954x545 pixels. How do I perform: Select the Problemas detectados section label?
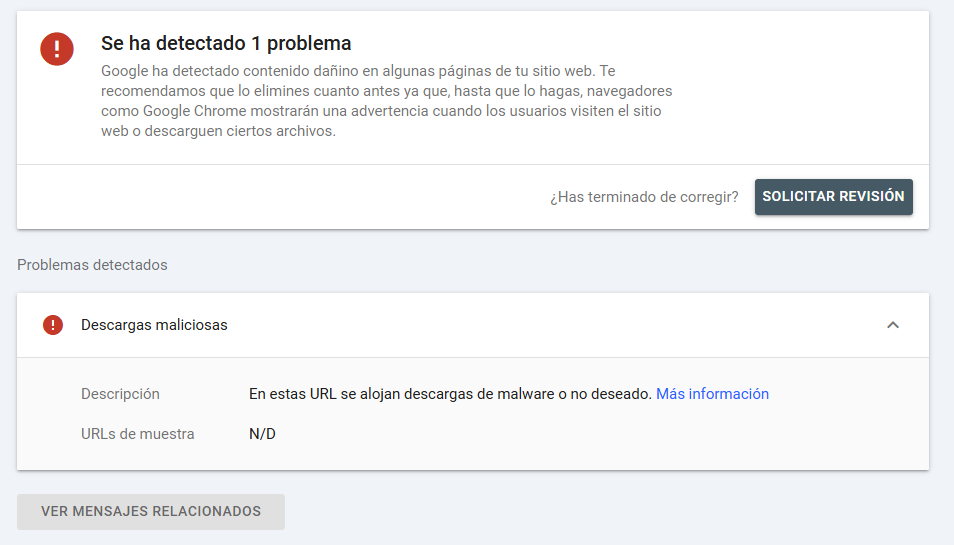coord(92,265)
